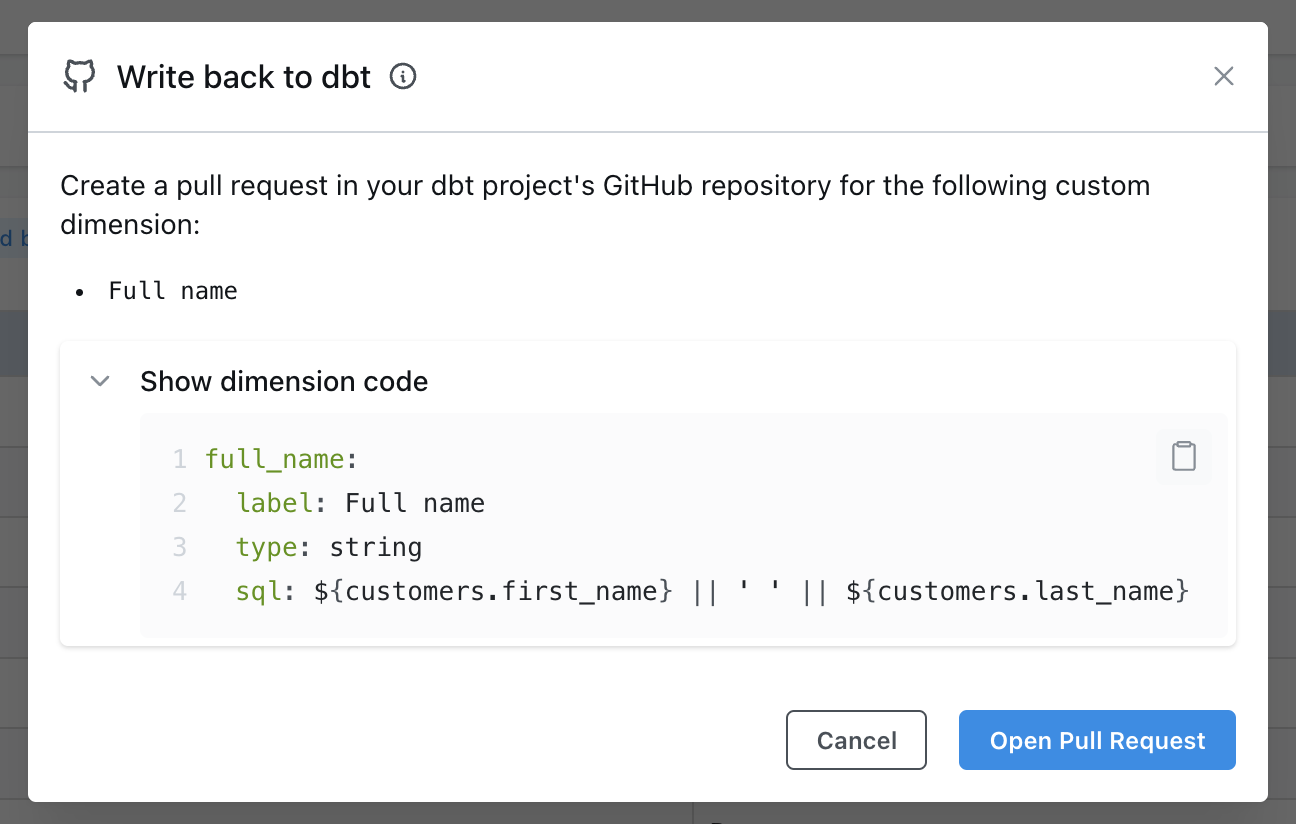Click the sql key on line 4
Screen dimensions: 1296x824
point(259,591)
